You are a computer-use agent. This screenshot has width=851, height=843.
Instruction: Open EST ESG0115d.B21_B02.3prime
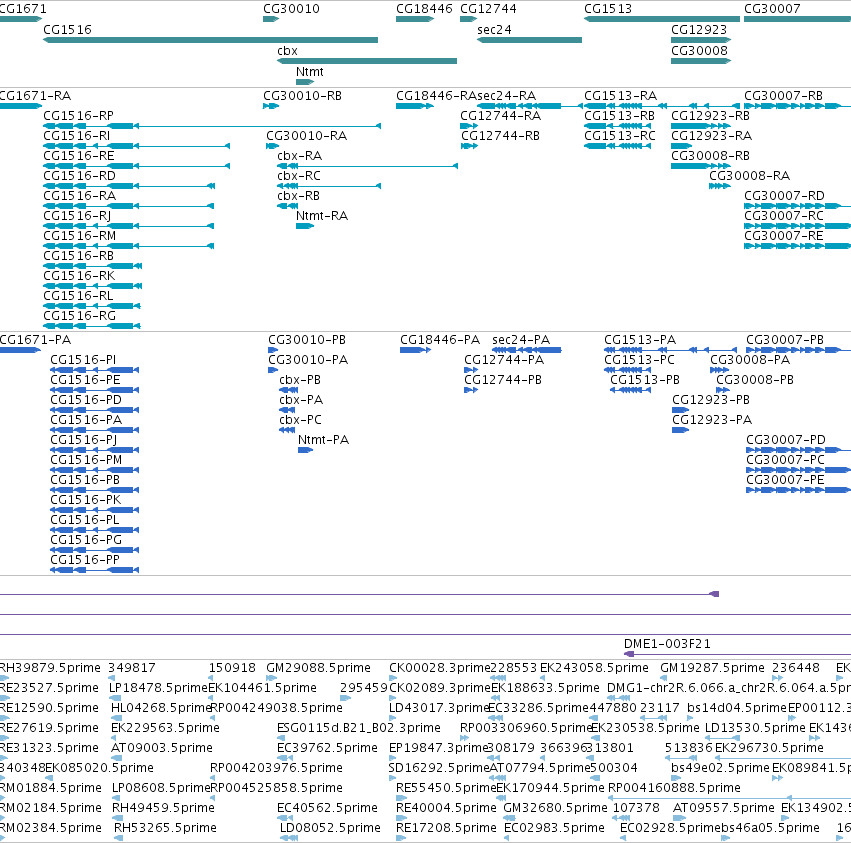point(359,728)
